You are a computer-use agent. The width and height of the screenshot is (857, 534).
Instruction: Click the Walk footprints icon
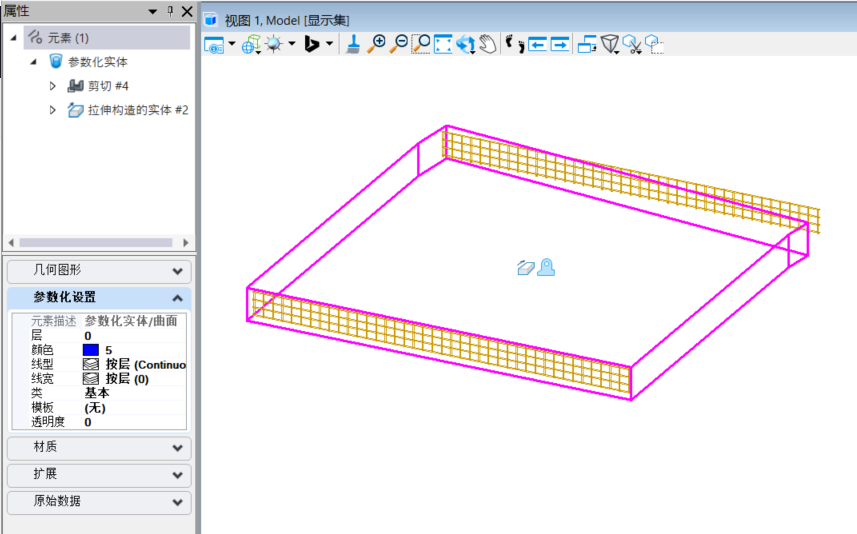[x=514, y=44]
